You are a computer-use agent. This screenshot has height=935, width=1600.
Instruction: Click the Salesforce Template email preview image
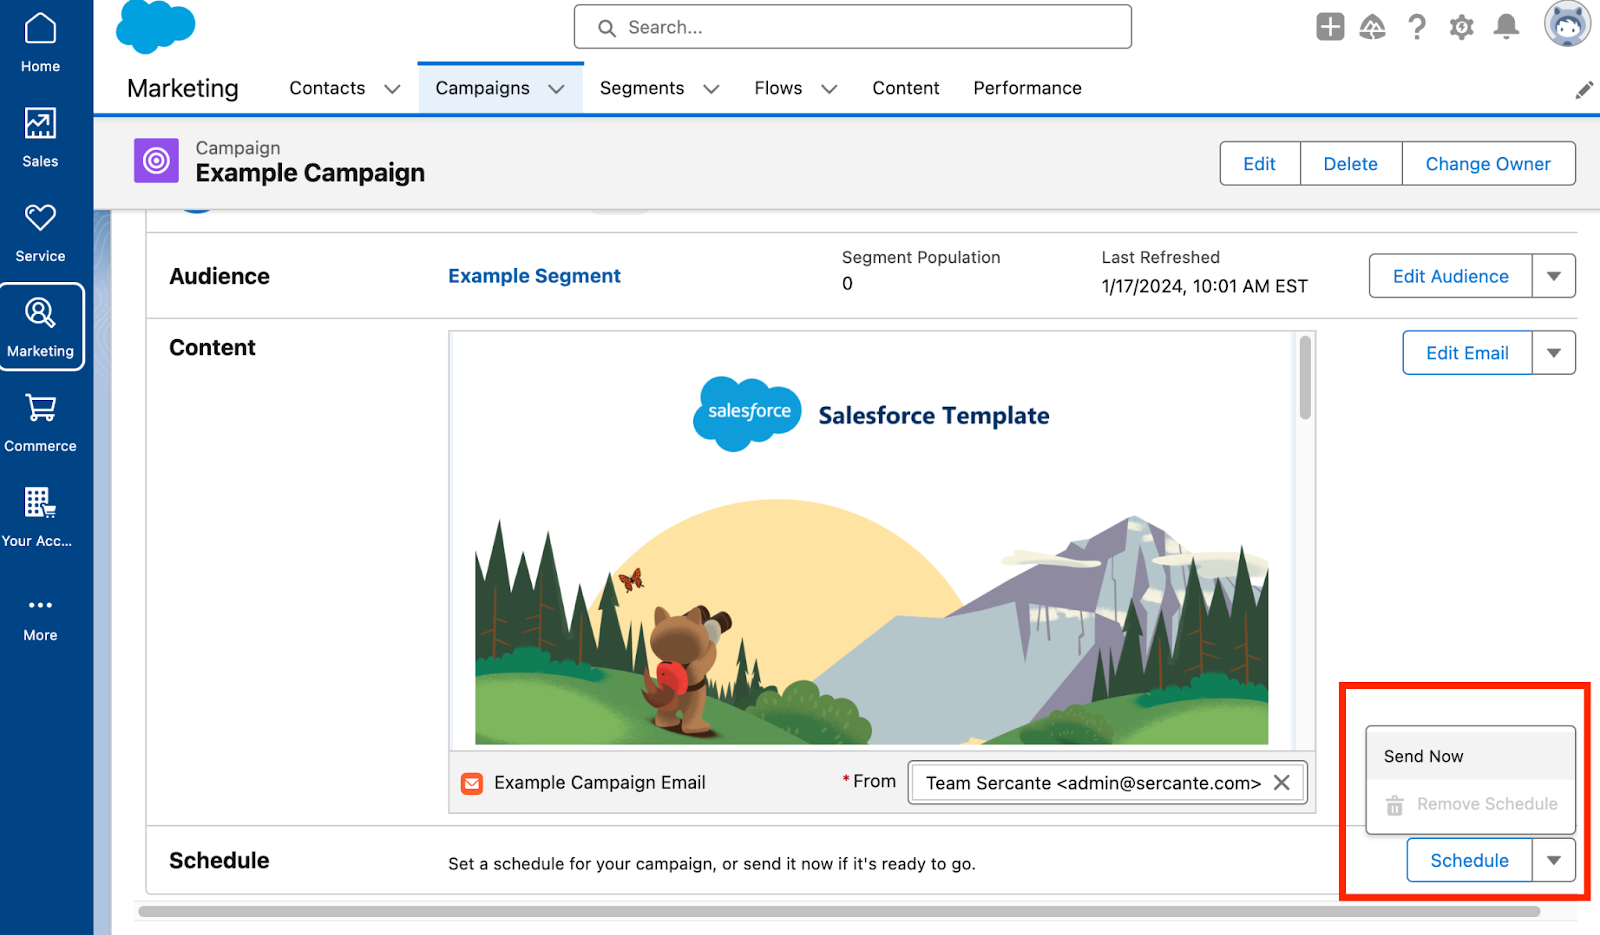coord(871,541)
